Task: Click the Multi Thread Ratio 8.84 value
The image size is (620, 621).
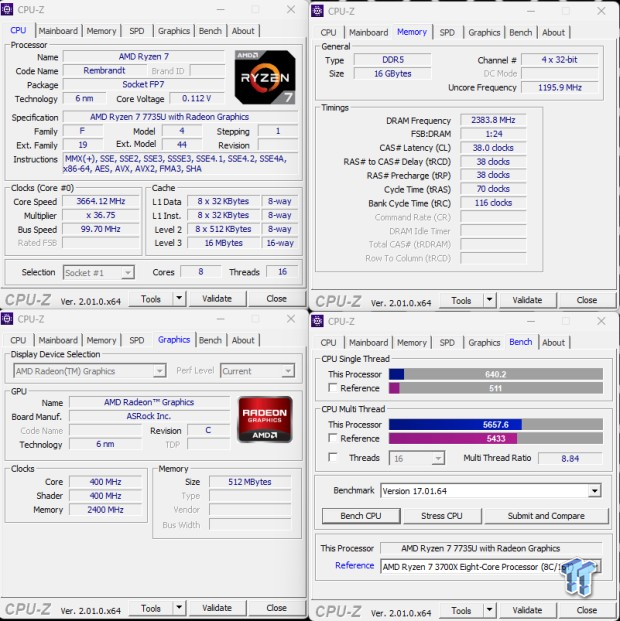Action: pos(570,459)
